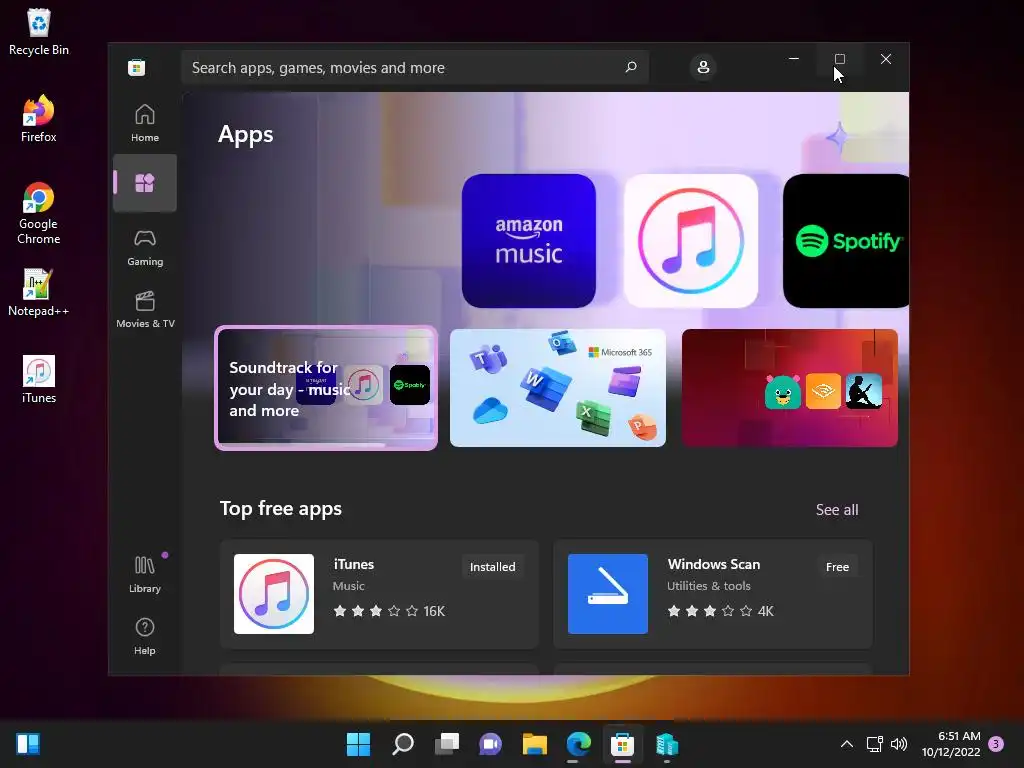Open taskbar Search
This screenshot has height=768, width=1024.
pos(402,744)
